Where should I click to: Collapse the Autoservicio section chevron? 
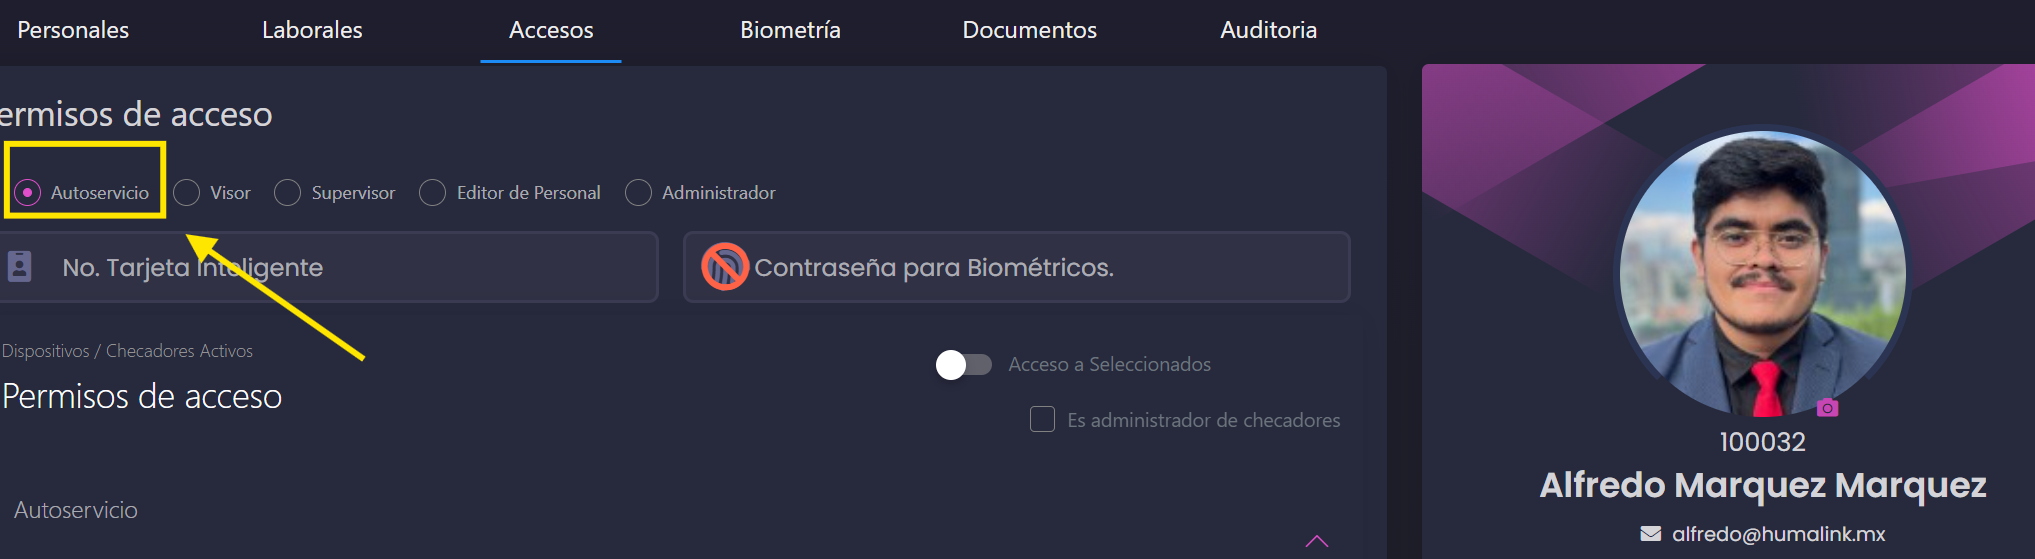click(x=1317, y=541)
